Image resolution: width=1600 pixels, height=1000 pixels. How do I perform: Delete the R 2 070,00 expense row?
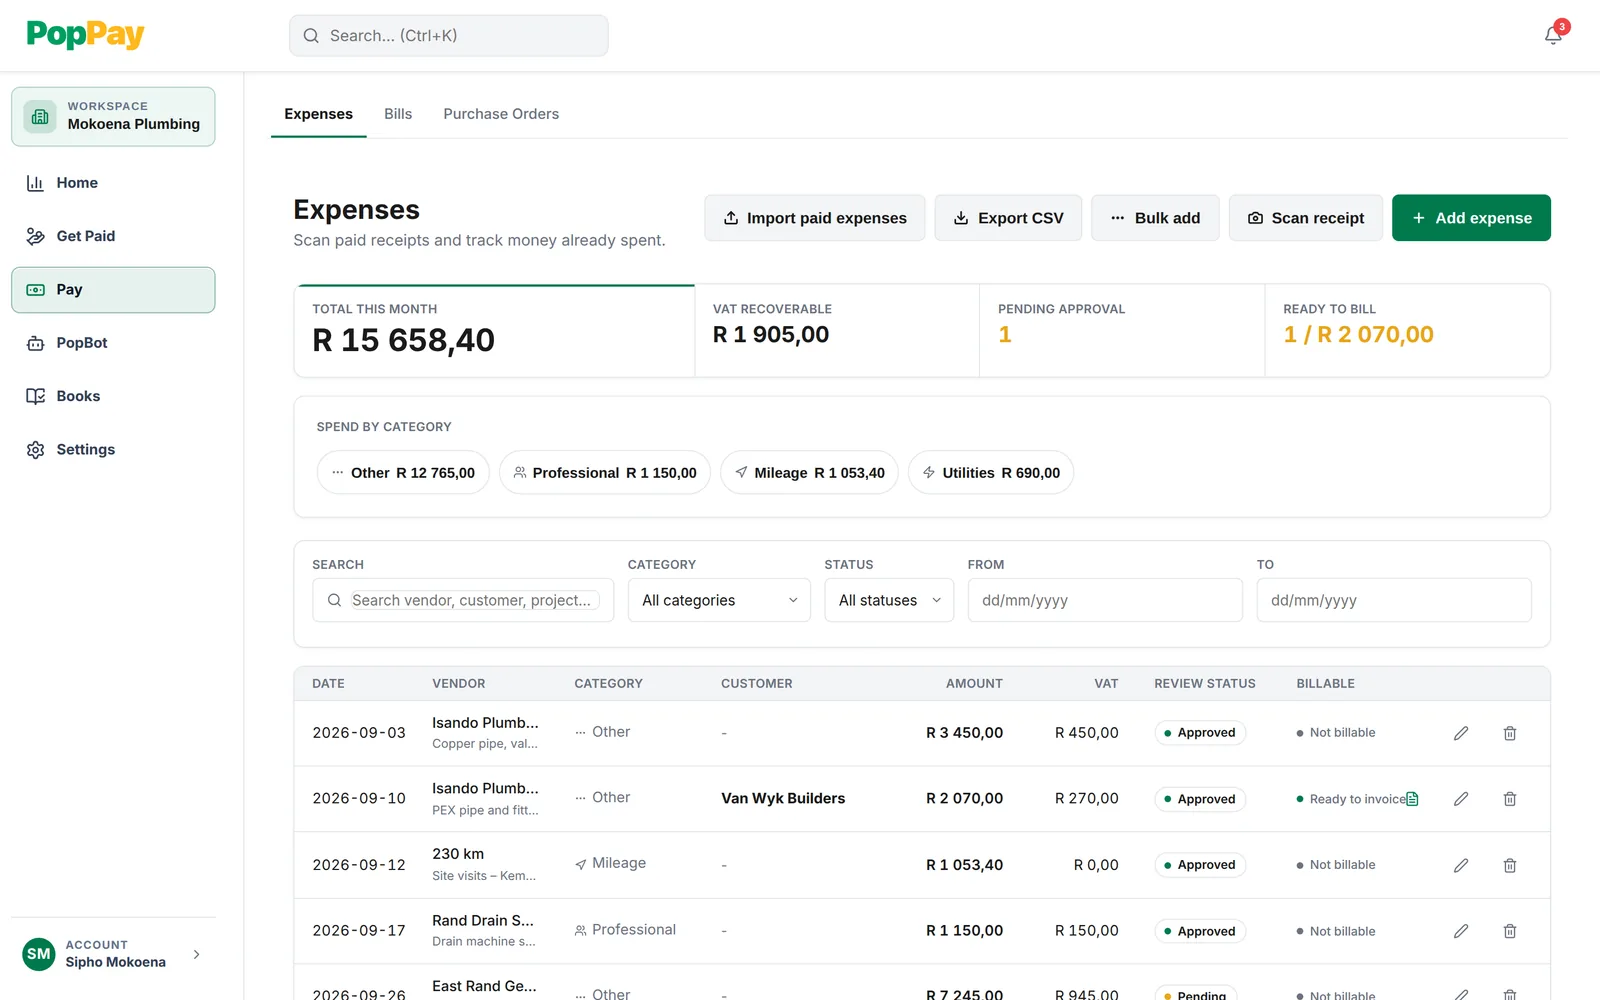1510,799
